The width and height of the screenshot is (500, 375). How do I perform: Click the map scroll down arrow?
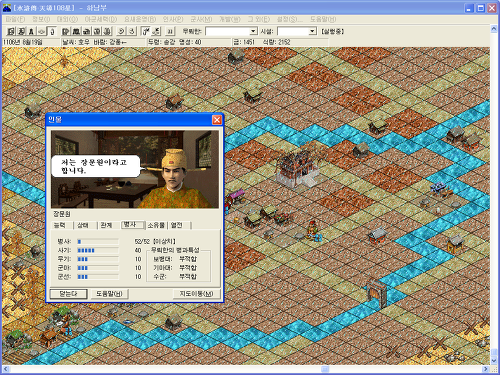494,361
